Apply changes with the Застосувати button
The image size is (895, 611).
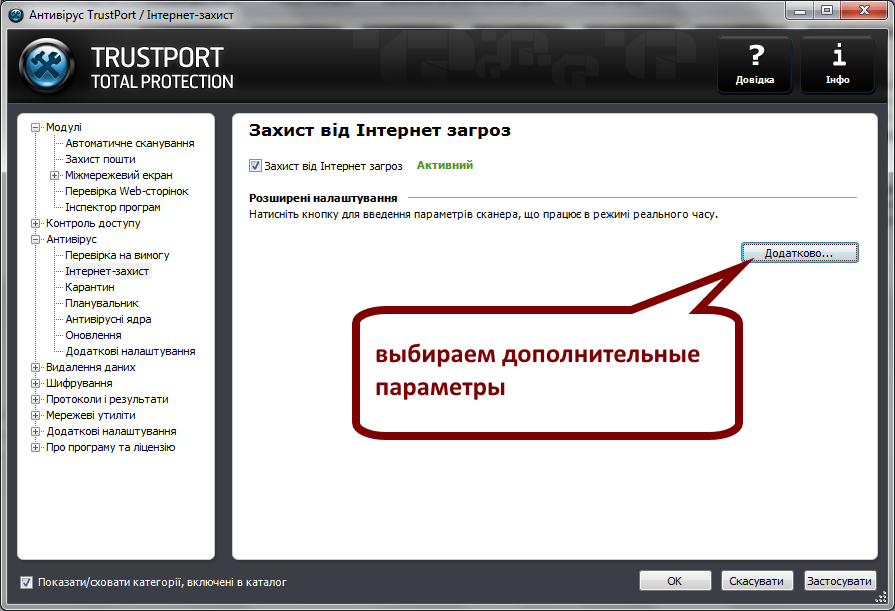(x=840, y=581)
